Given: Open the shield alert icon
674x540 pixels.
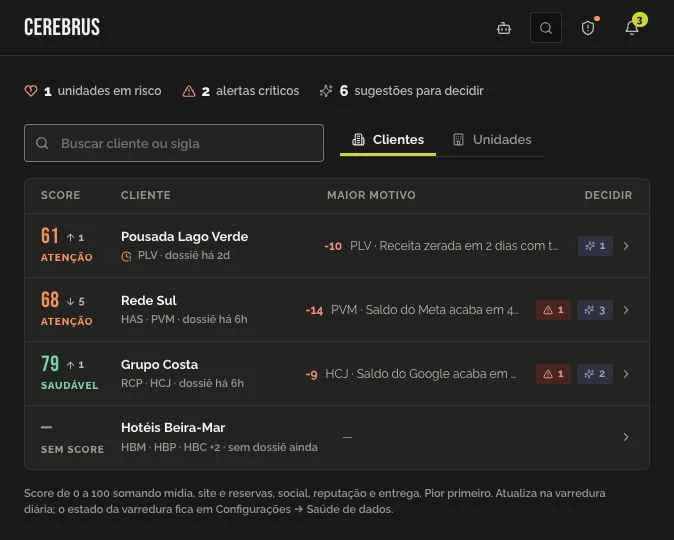Looking at the screenshot, I should click(x=588, y=28).
